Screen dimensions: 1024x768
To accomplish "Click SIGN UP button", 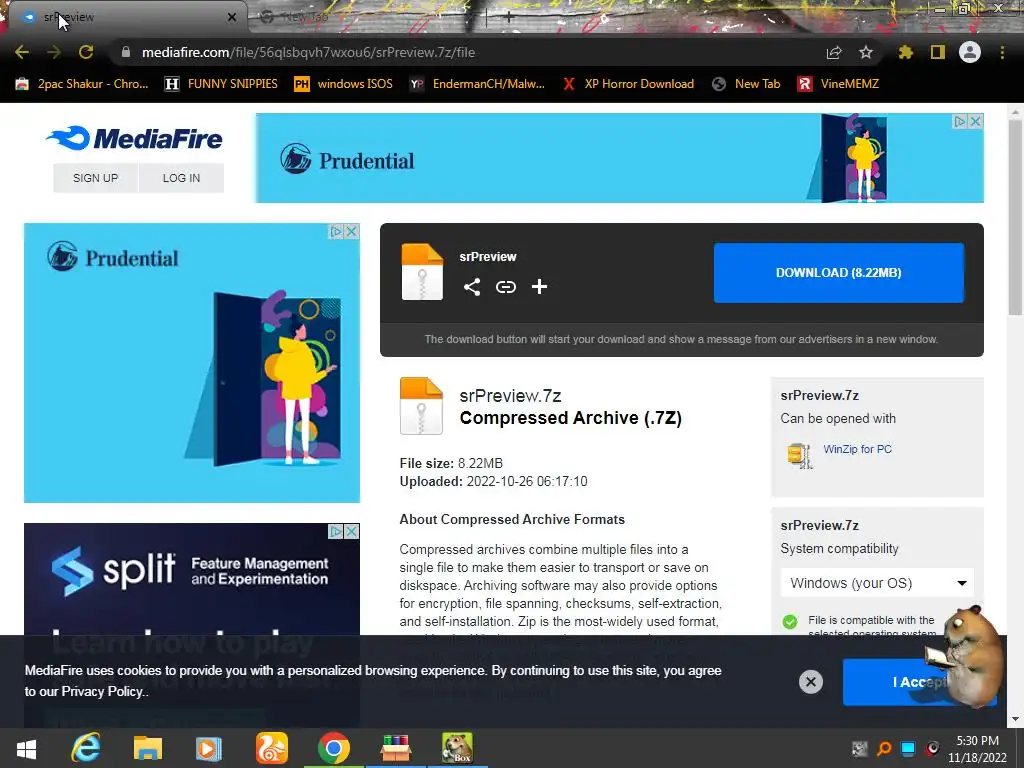I will tap(95, 178).
